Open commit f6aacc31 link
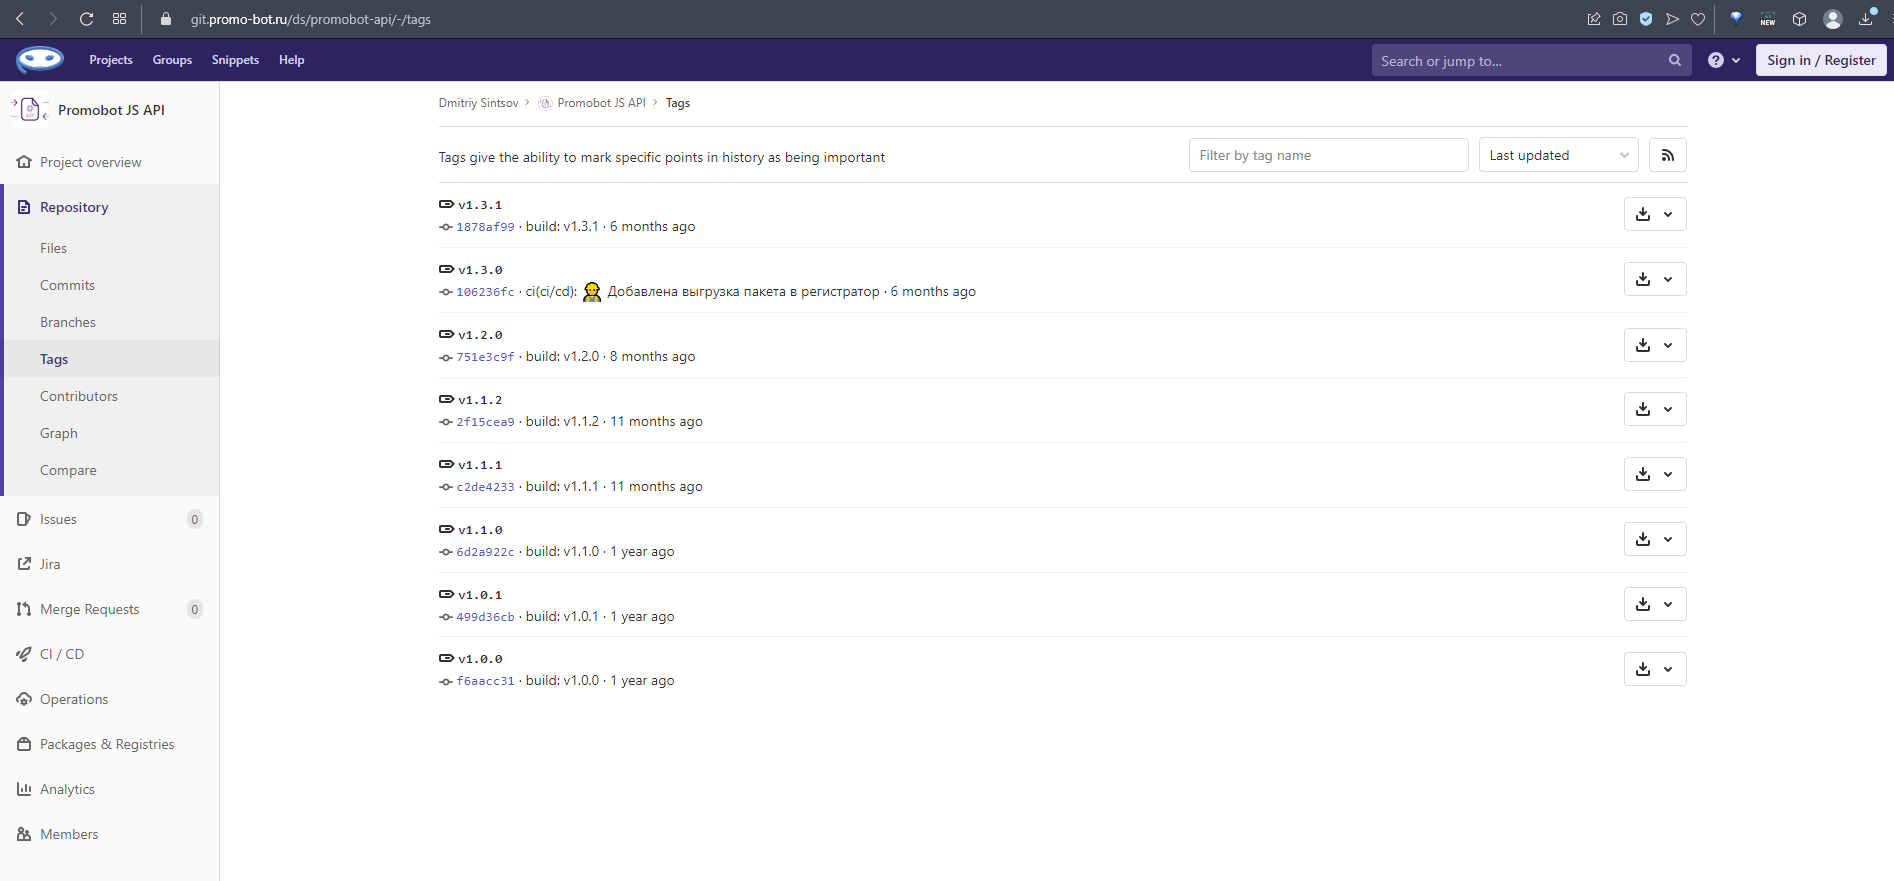Viewport: 1894px width, 881px height. 485,681
